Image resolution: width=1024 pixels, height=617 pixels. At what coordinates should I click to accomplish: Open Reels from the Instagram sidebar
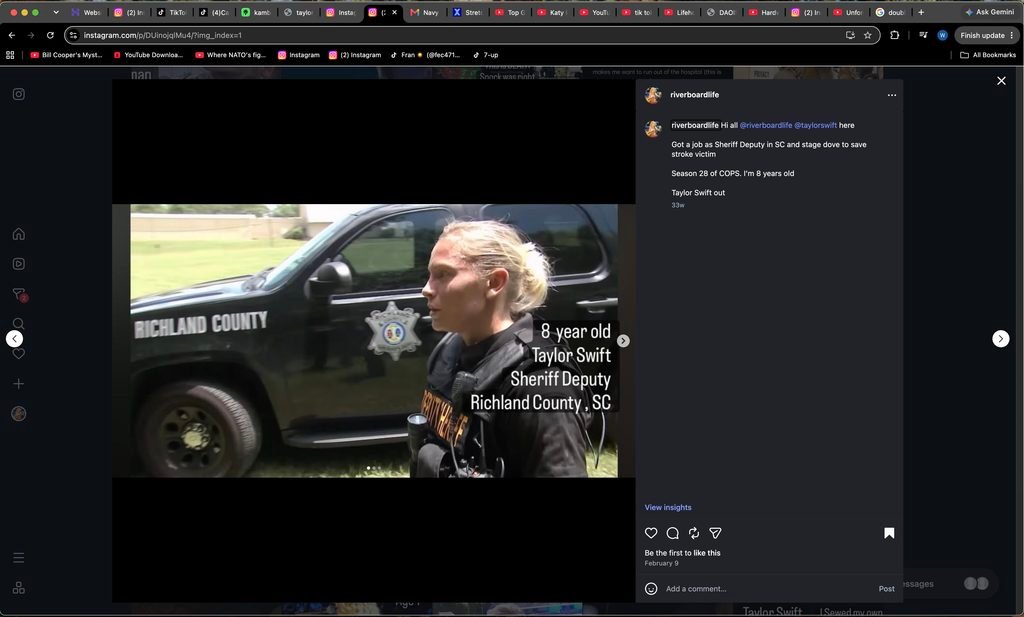[19, 264]
